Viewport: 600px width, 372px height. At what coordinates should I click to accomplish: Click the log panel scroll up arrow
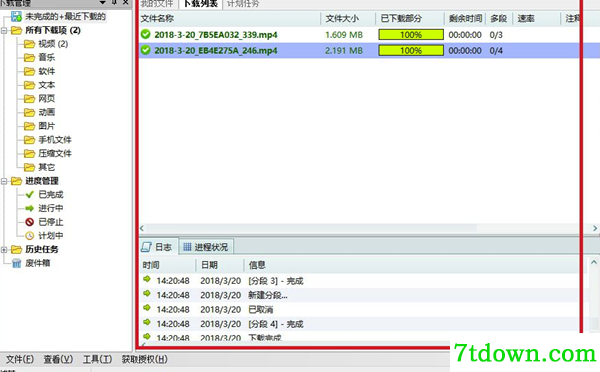(593, 263)
